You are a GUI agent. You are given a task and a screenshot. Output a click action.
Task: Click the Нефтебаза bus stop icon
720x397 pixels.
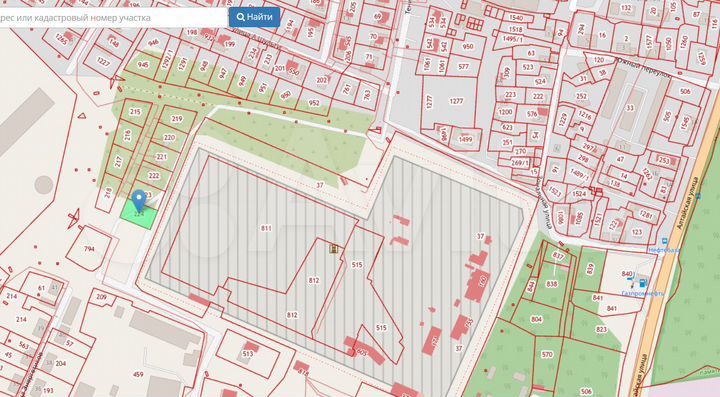point(664,241)
